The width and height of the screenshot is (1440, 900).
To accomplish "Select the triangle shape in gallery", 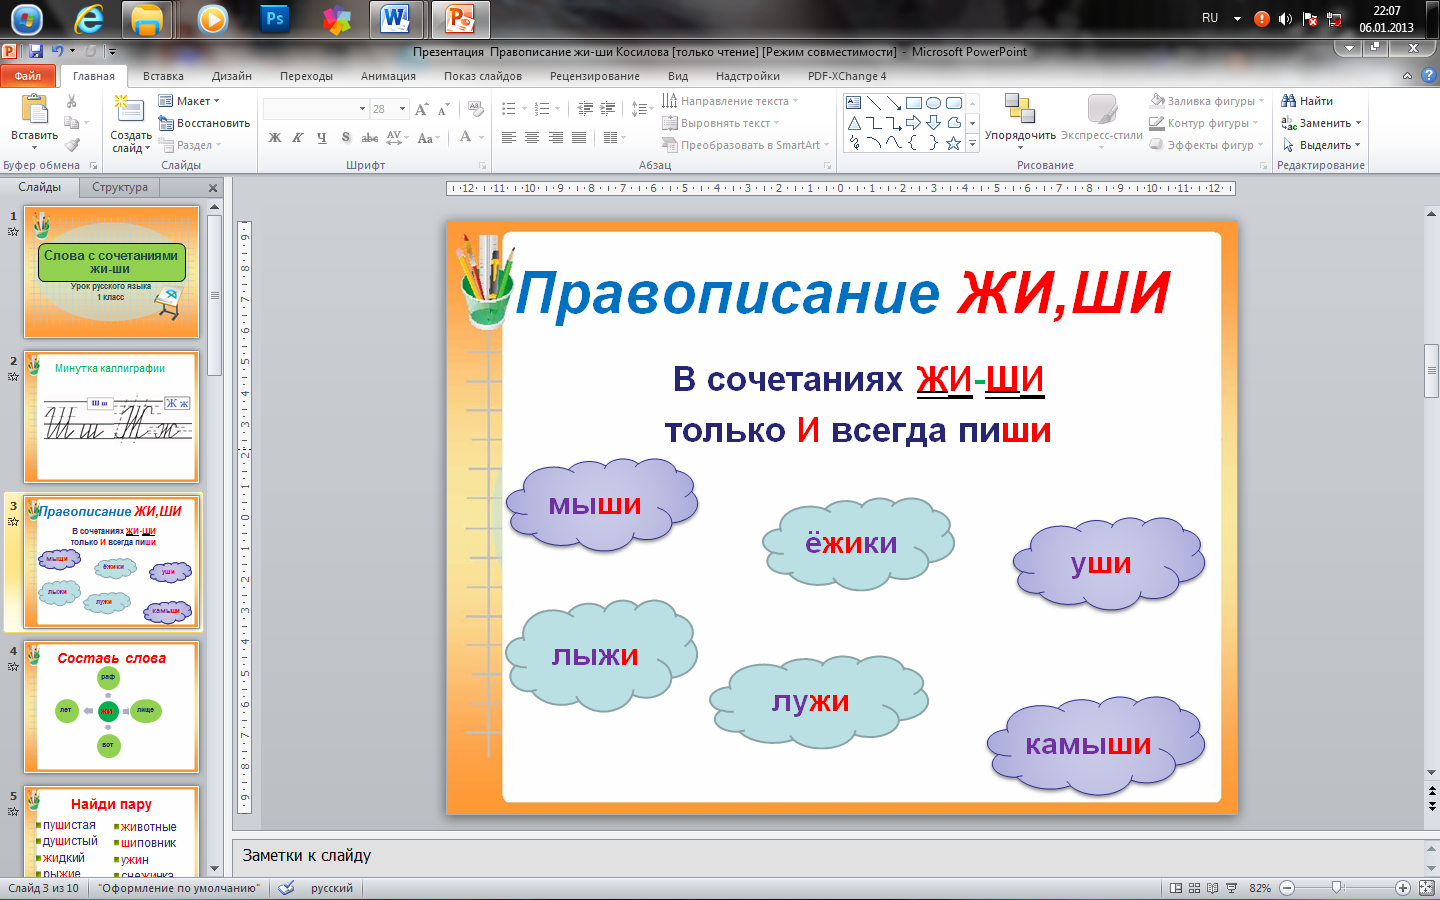I will click(853, 123).
